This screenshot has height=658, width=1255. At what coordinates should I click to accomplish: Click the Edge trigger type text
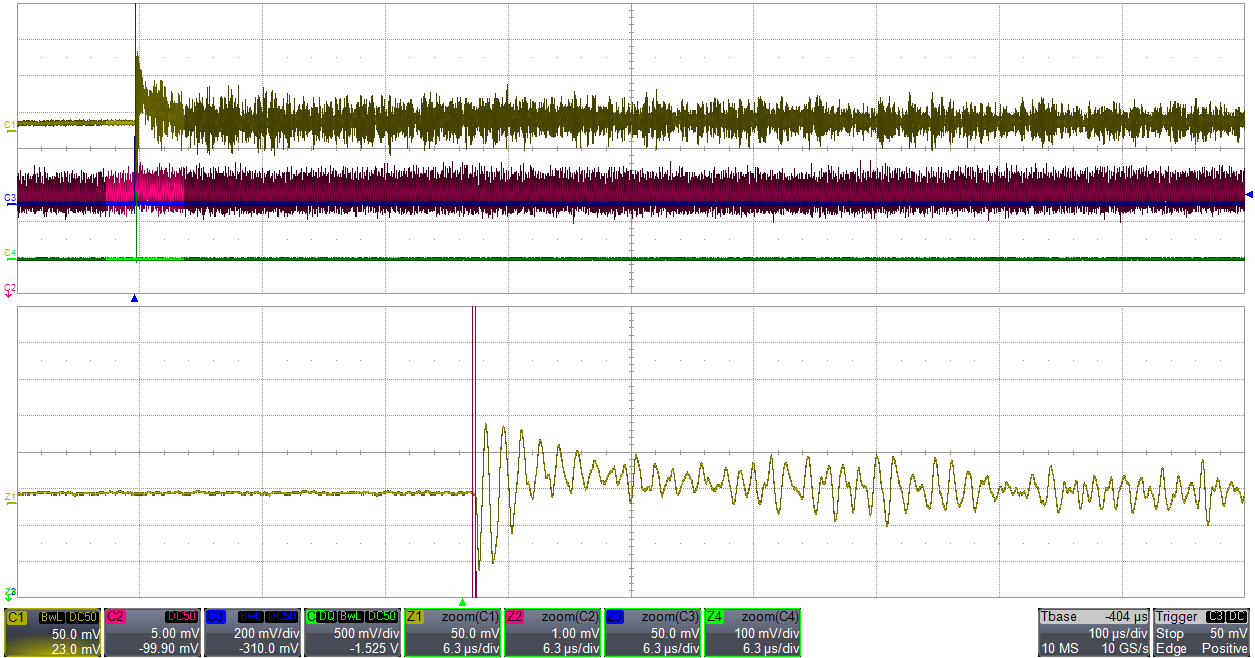(x=1170, y=649)
